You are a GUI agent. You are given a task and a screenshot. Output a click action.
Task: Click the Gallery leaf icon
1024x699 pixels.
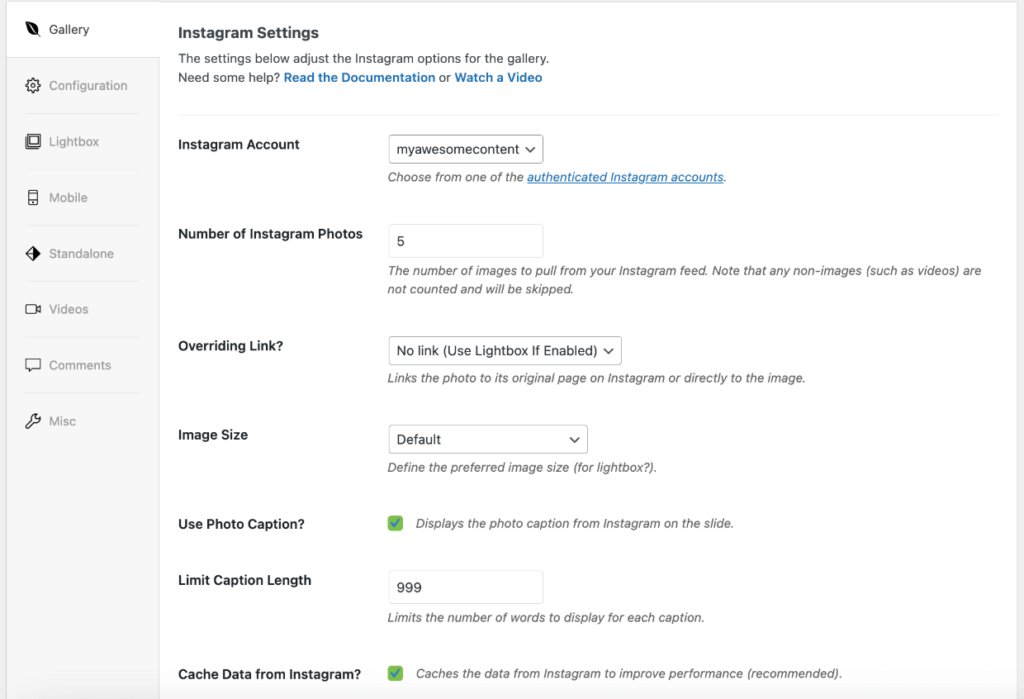click(x=33, y=29)
